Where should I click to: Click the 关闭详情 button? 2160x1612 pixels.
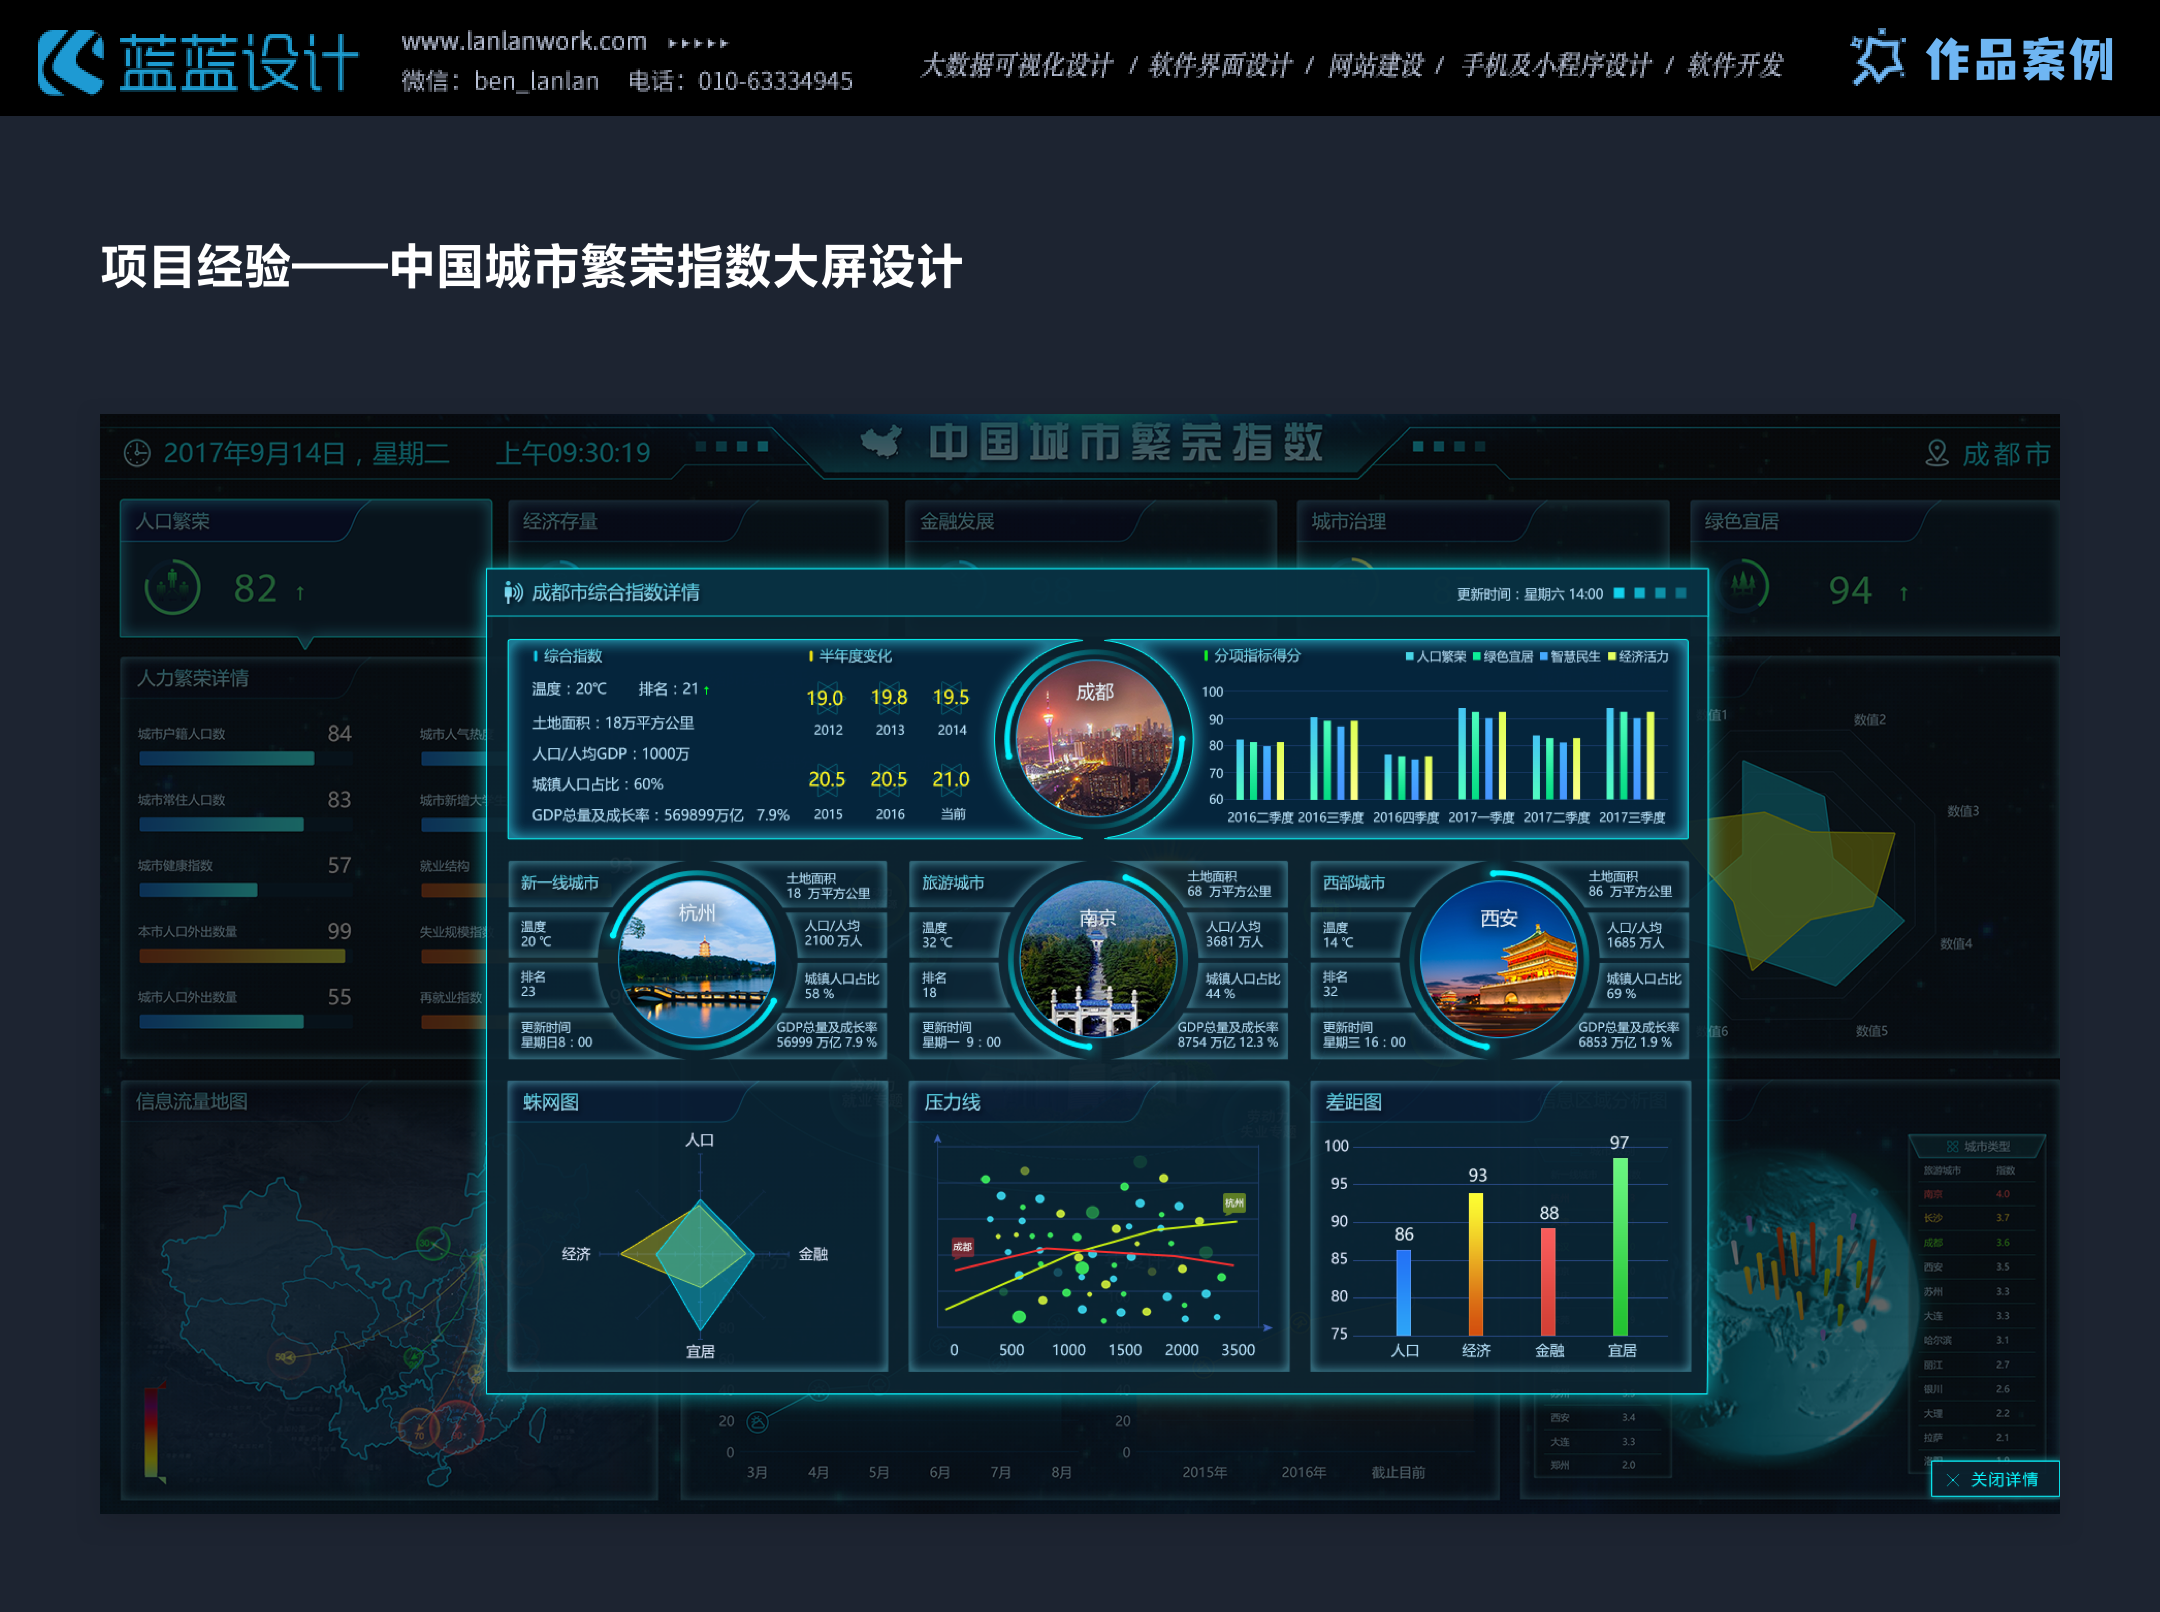pos(1994,1480)
